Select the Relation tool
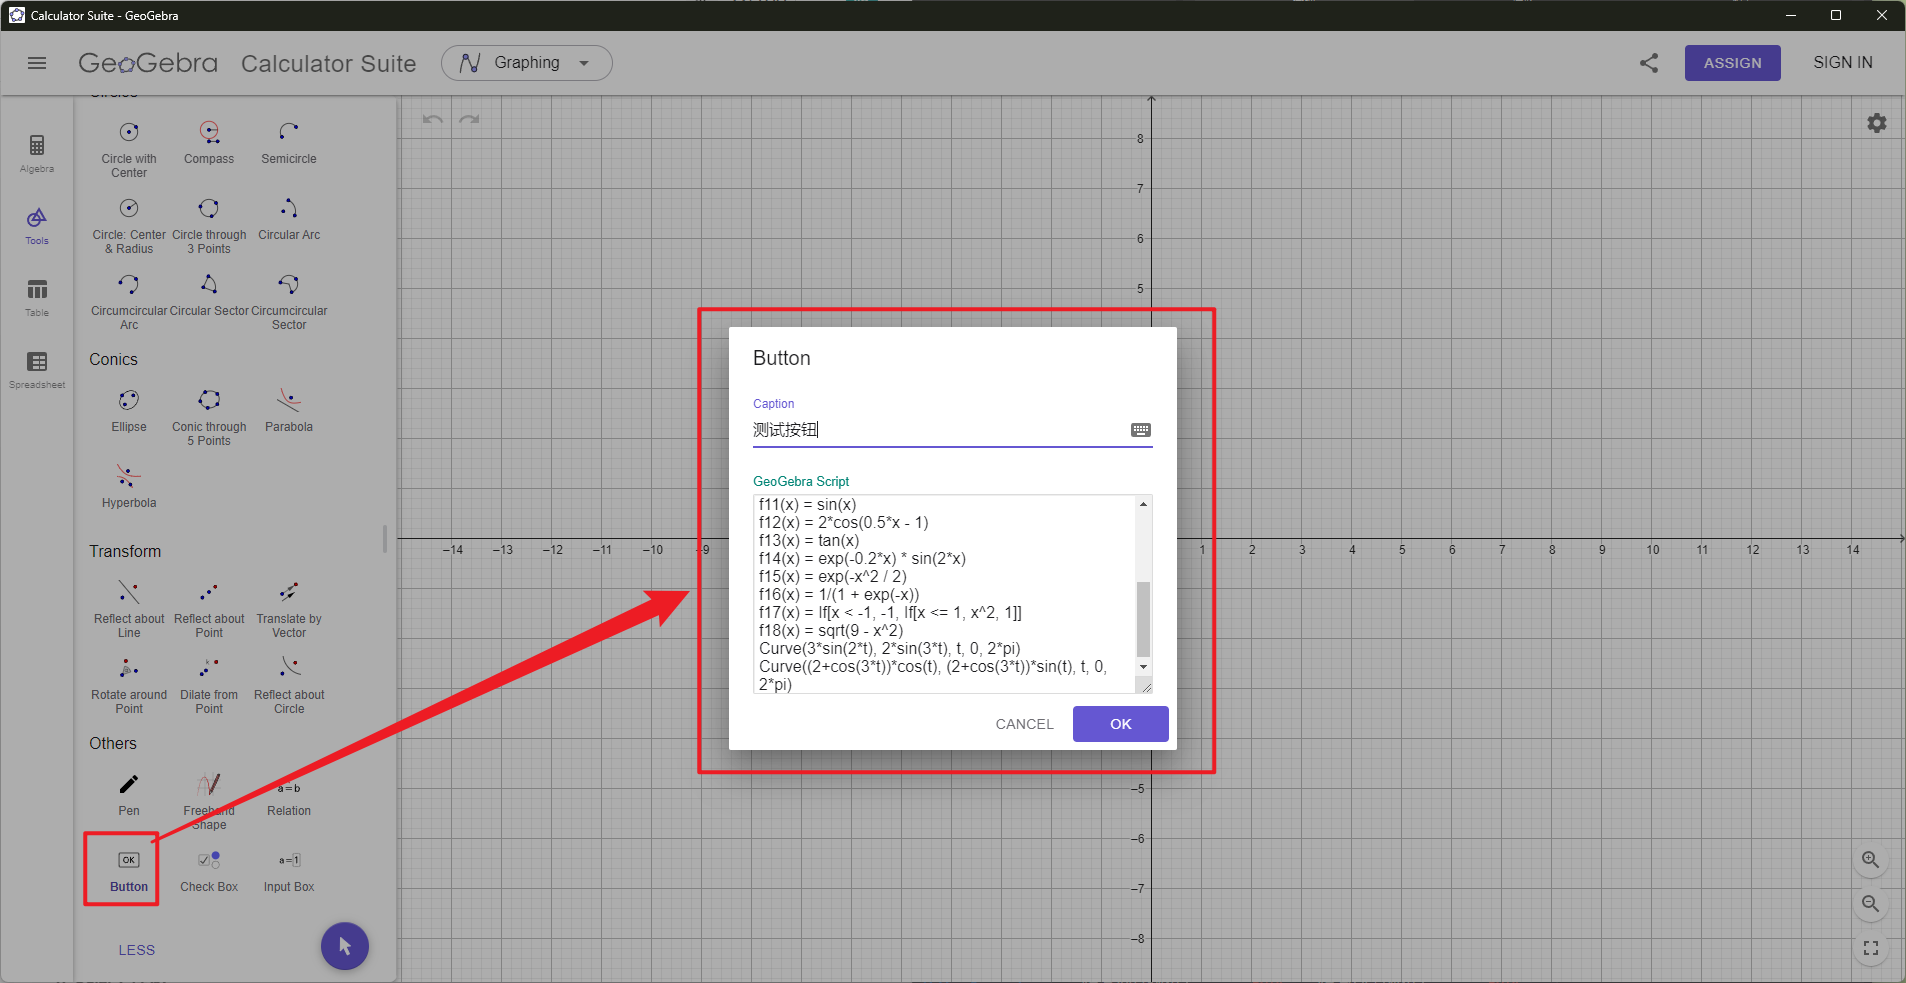1906x983 pixels. coord(289,795)
